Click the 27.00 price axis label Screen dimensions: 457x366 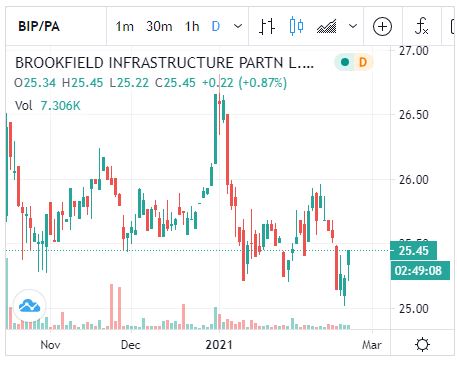point(414,51)
